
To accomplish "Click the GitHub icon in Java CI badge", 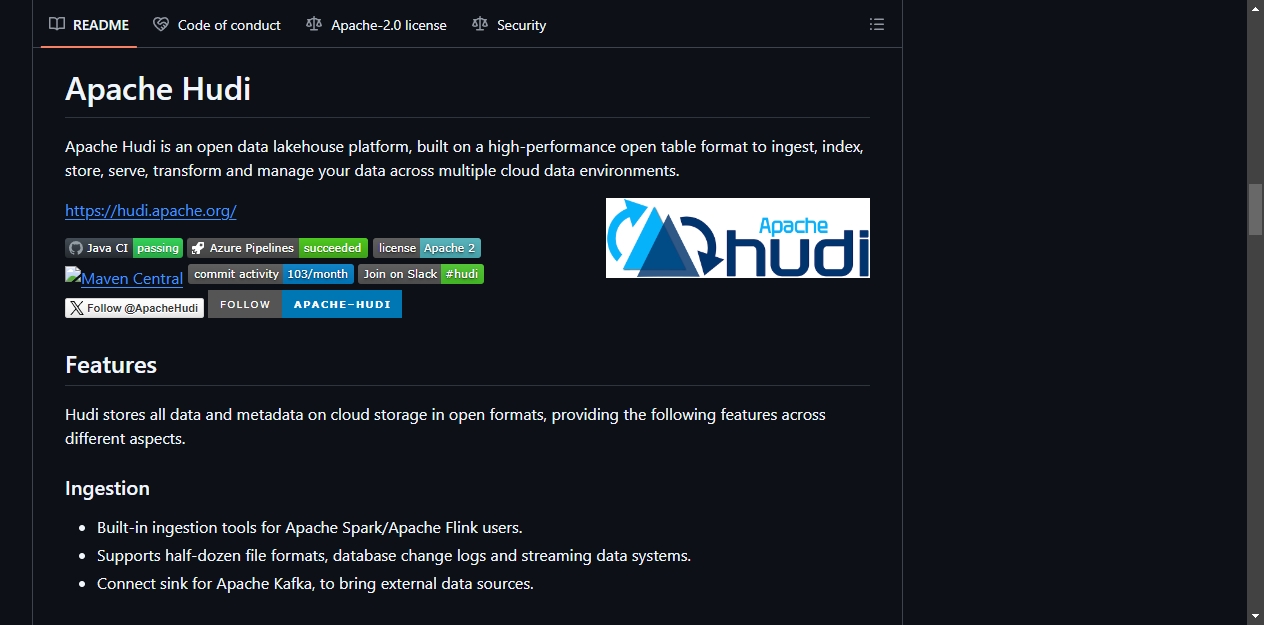I will (76, 248).
